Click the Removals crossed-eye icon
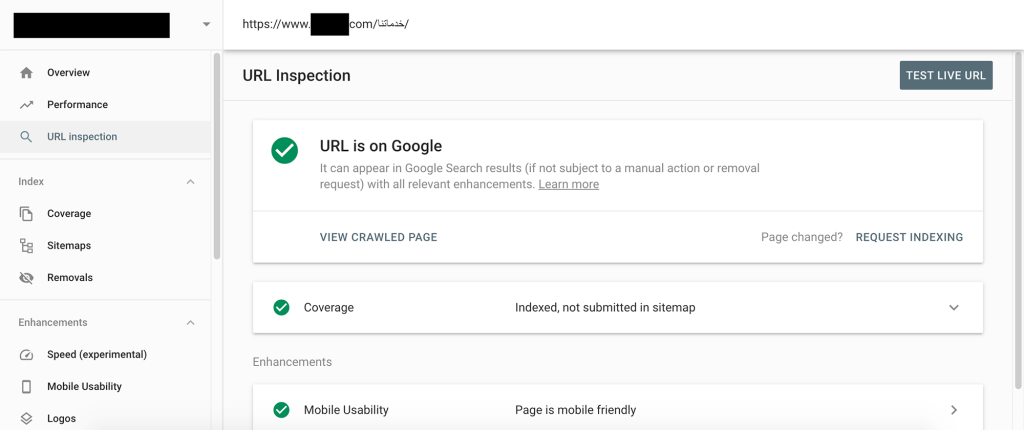This screenshot has width=1024, height=430. tap(26, 278)
